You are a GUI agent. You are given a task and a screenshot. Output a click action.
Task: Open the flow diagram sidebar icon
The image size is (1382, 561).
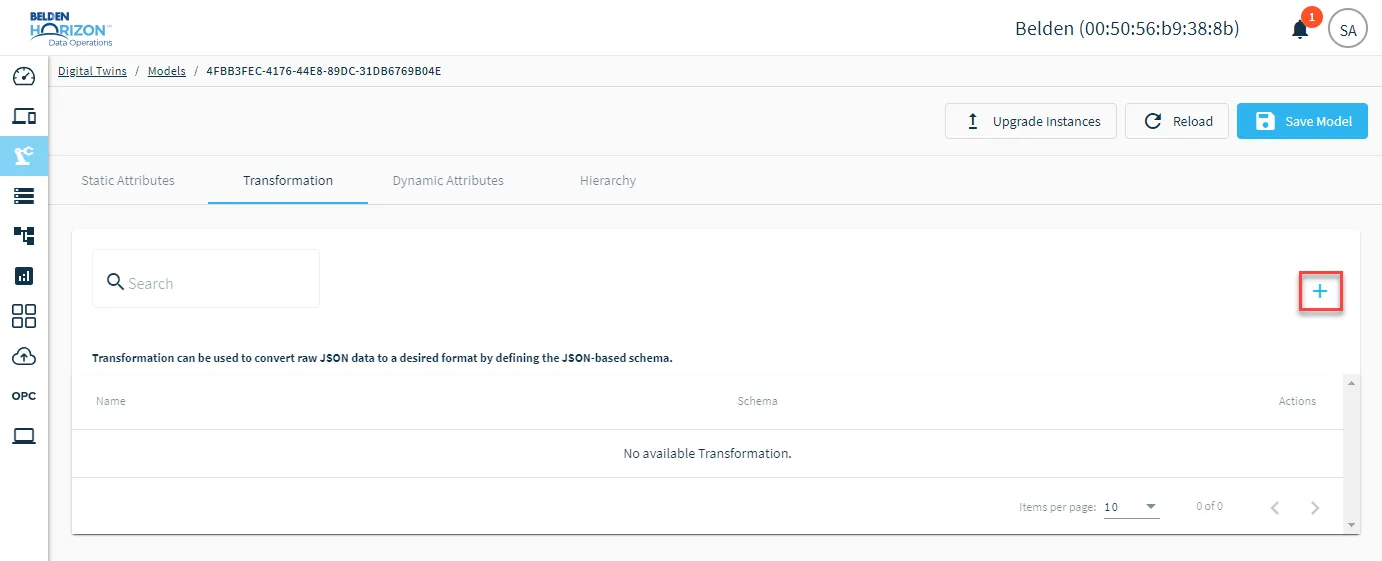(x=24, y=235)
